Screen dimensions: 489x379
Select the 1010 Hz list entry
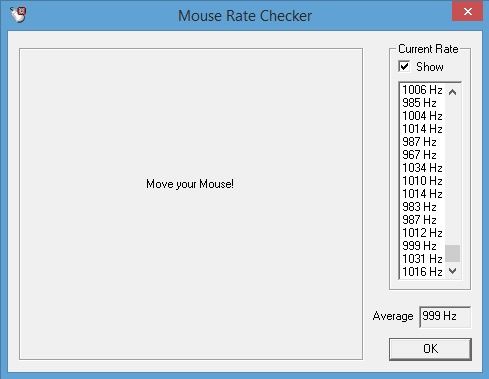coord(422,181)
